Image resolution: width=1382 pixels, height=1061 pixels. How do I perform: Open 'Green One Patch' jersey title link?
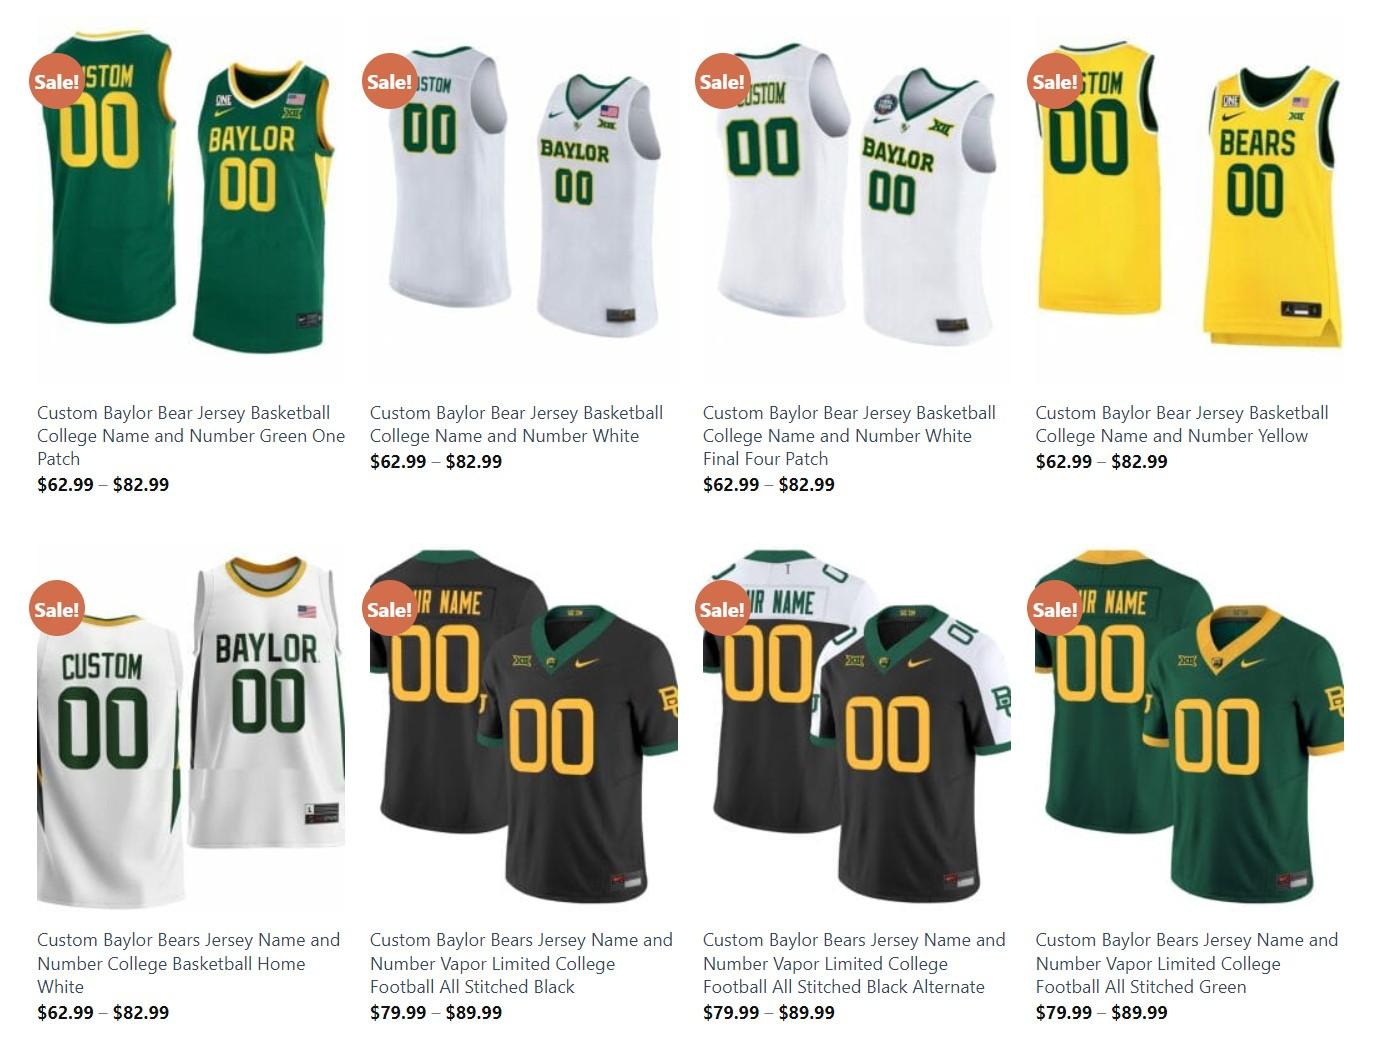191,435
